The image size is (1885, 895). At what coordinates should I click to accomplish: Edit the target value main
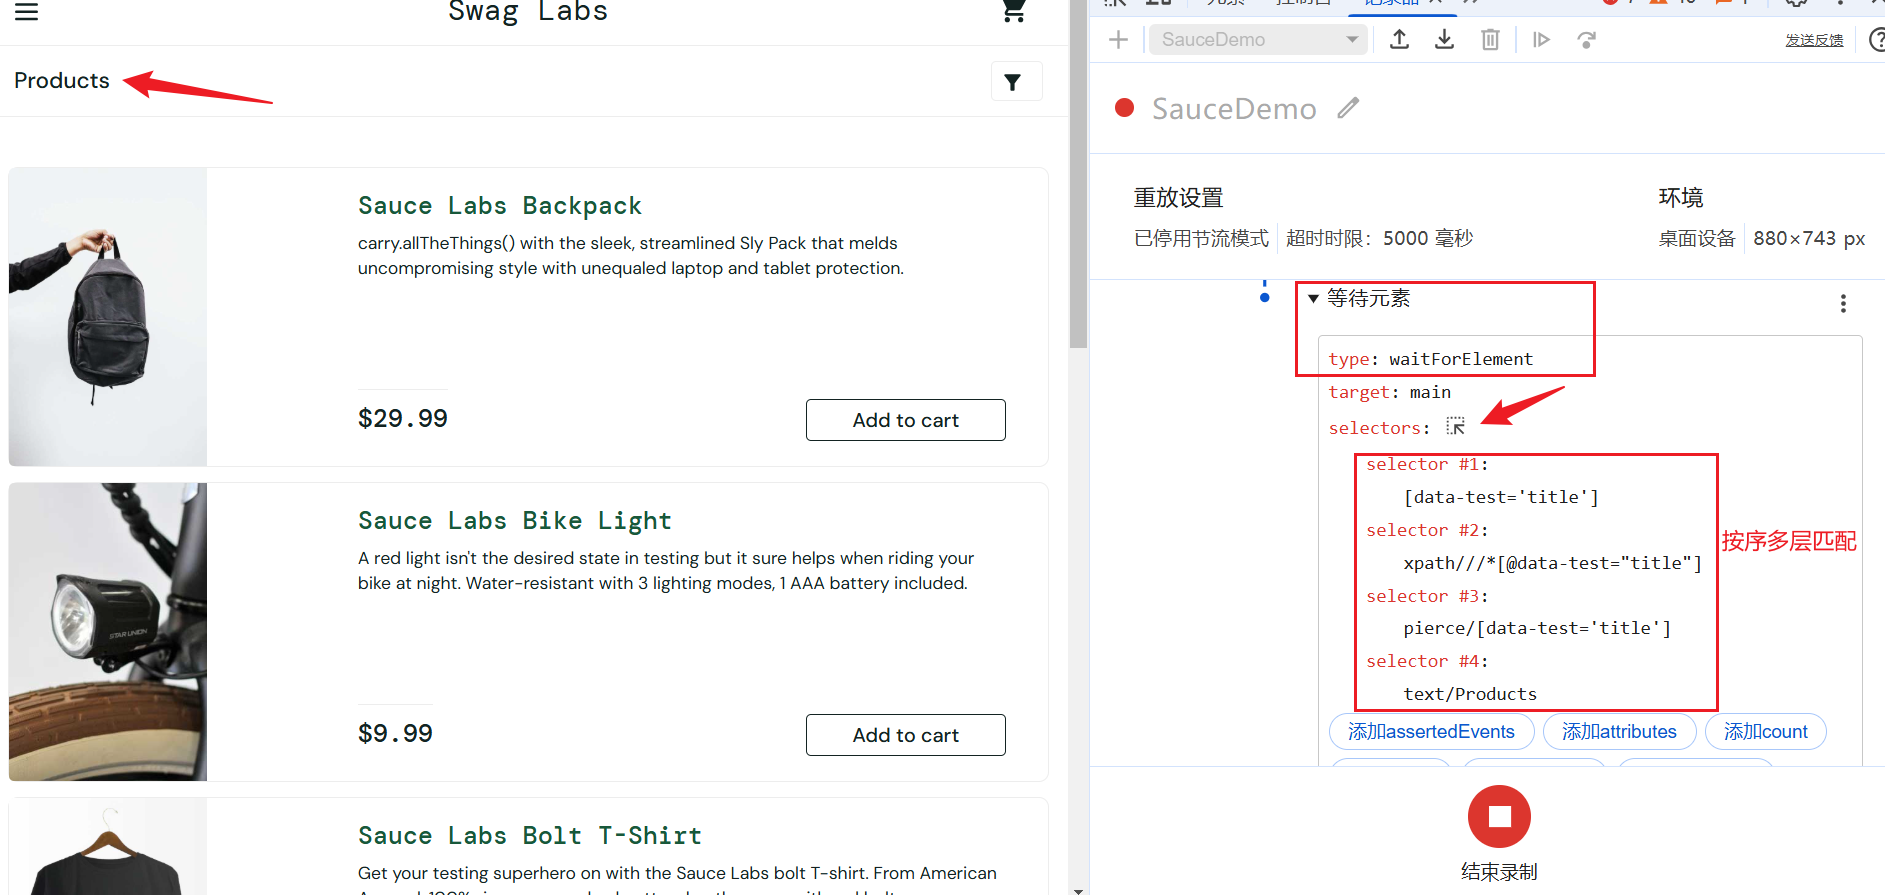(1430, 392)
